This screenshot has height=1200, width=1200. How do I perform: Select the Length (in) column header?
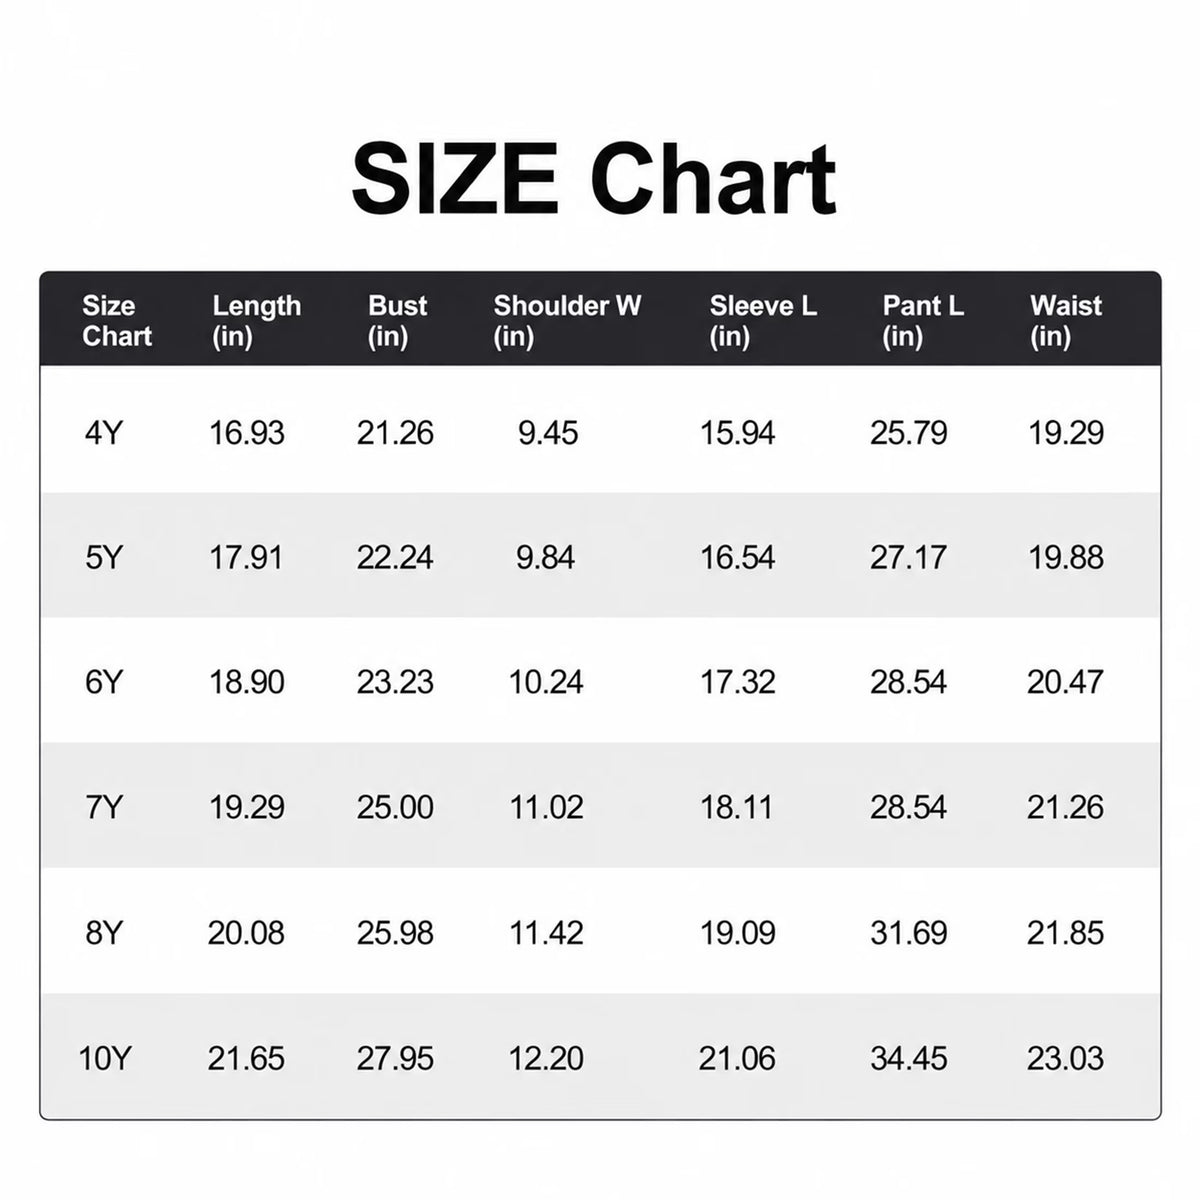click(256, 321)
